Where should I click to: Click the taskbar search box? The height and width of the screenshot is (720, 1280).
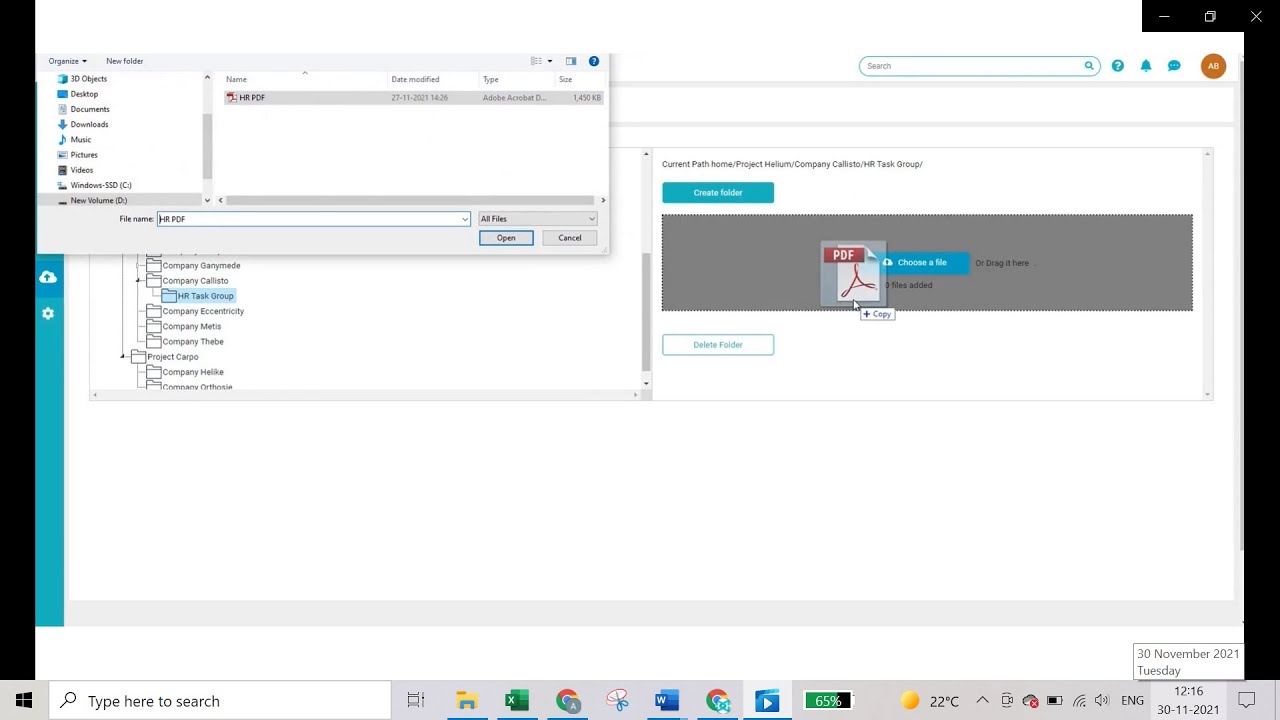[220, 701]
